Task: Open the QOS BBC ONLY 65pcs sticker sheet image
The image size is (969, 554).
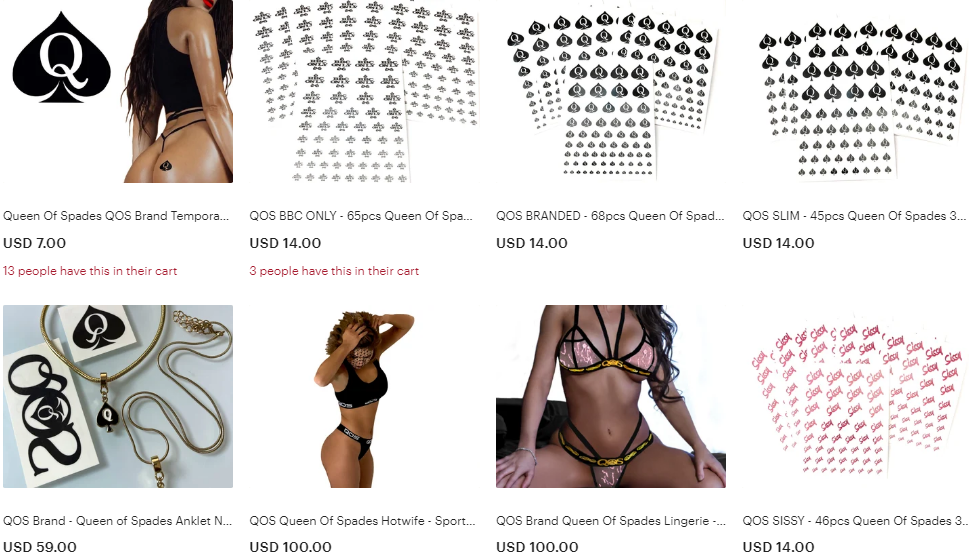Action: point(364,92)
